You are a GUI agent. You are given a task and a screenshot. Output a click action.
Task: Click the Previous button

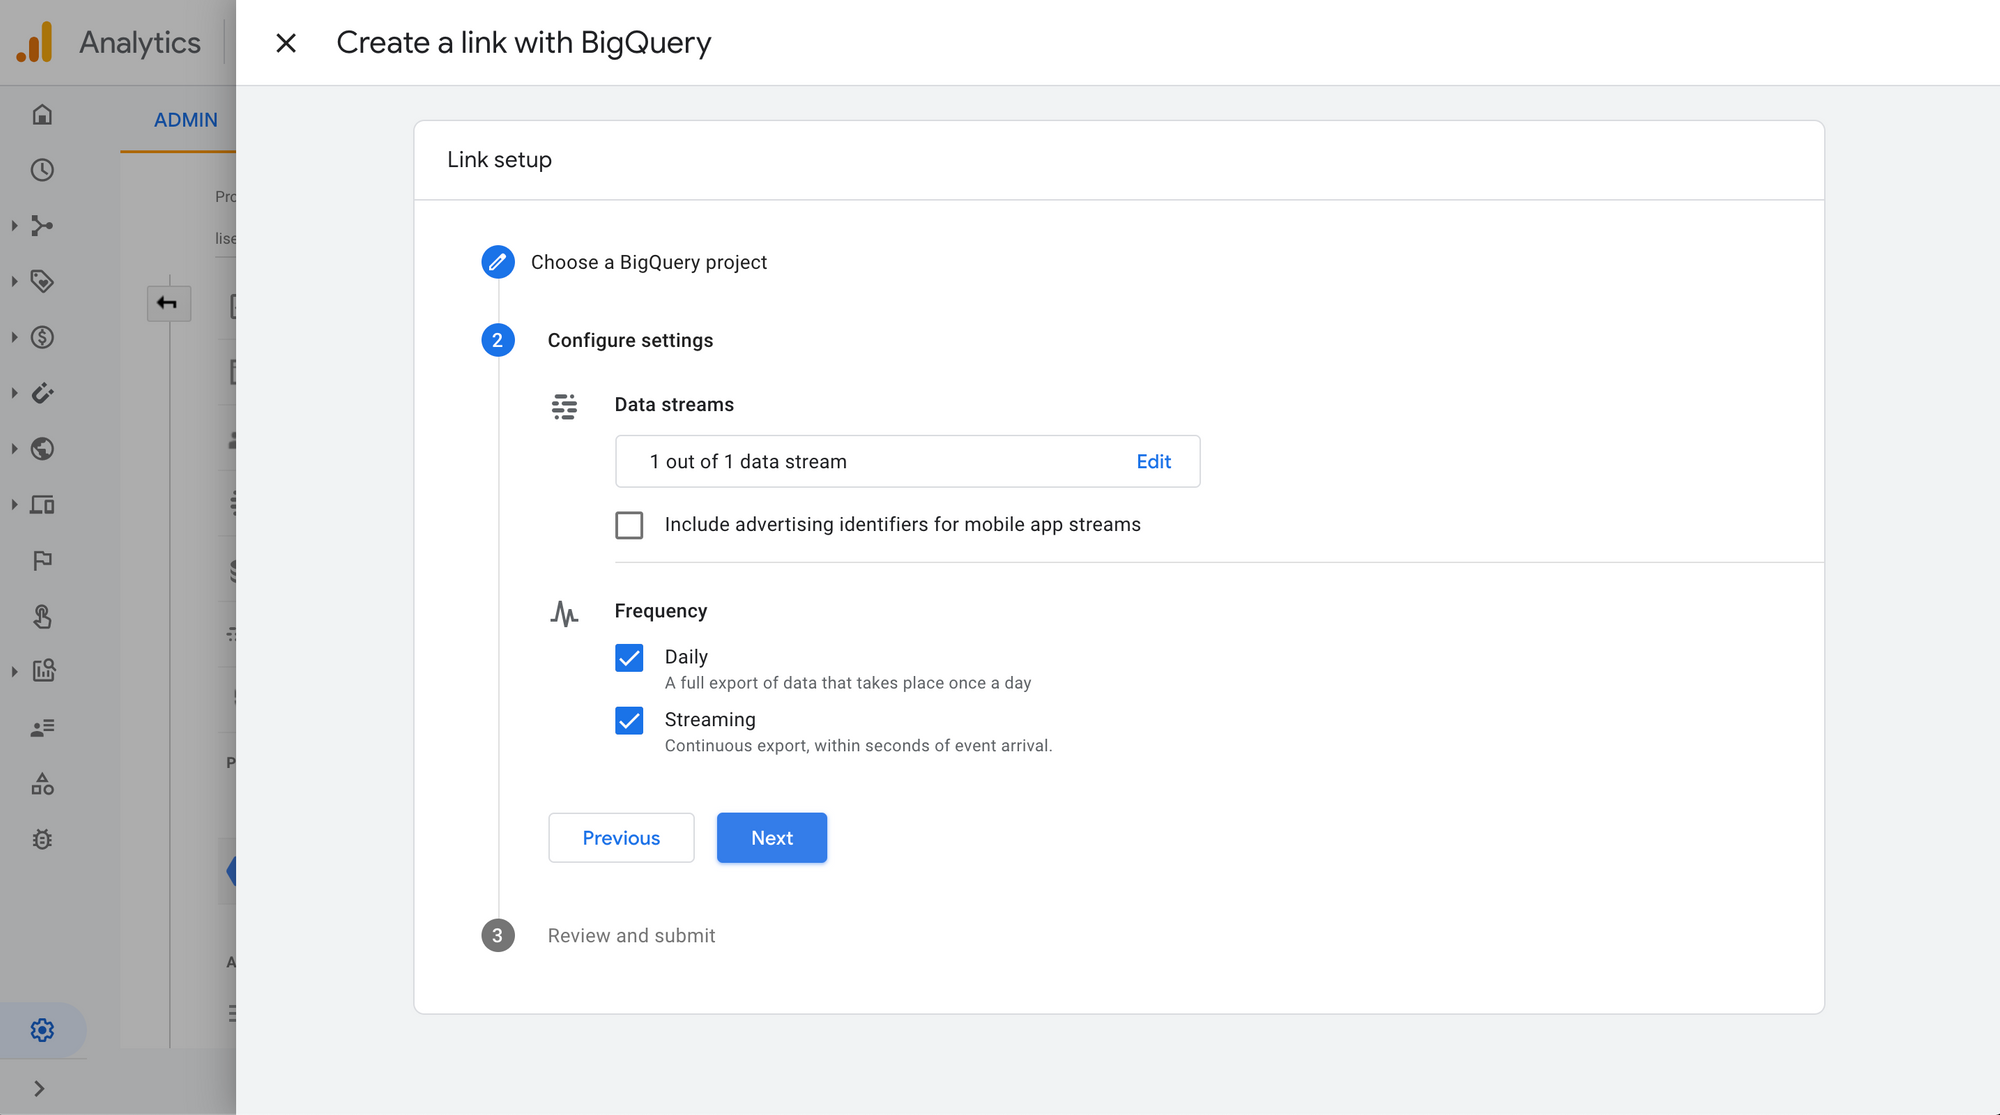[621, 838]
